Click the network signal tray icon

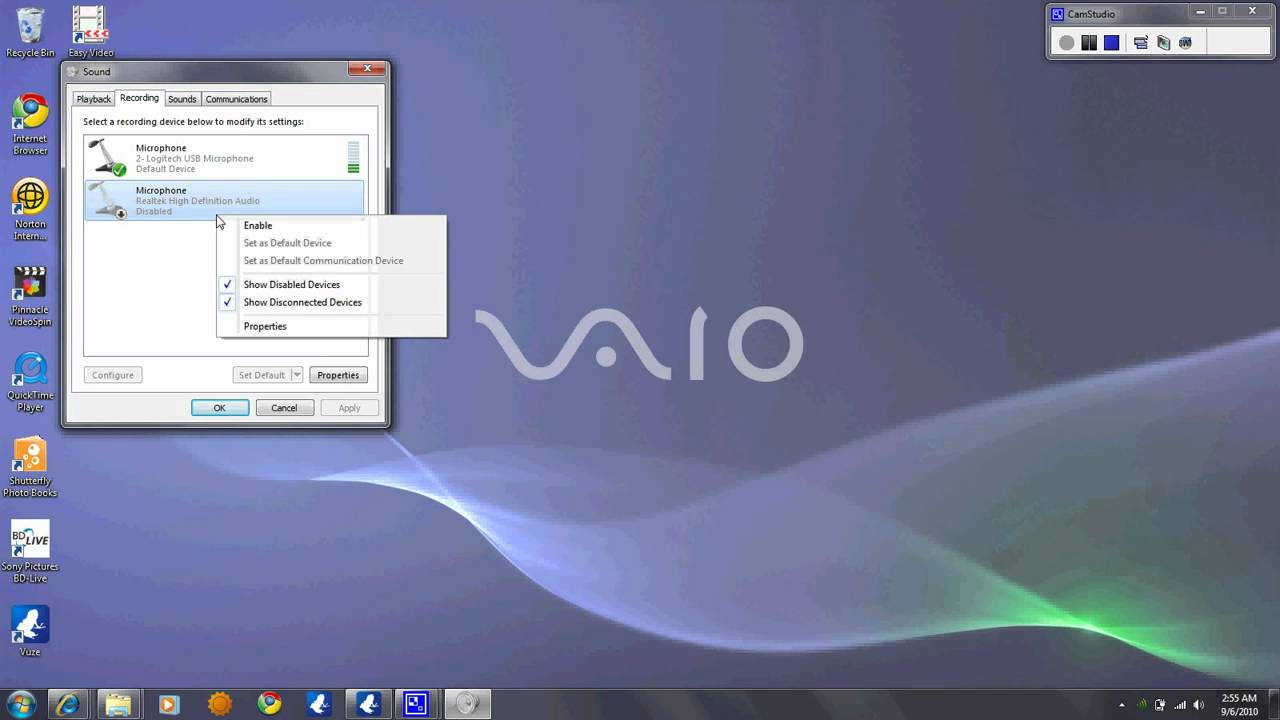click(x=1179, y=704)
